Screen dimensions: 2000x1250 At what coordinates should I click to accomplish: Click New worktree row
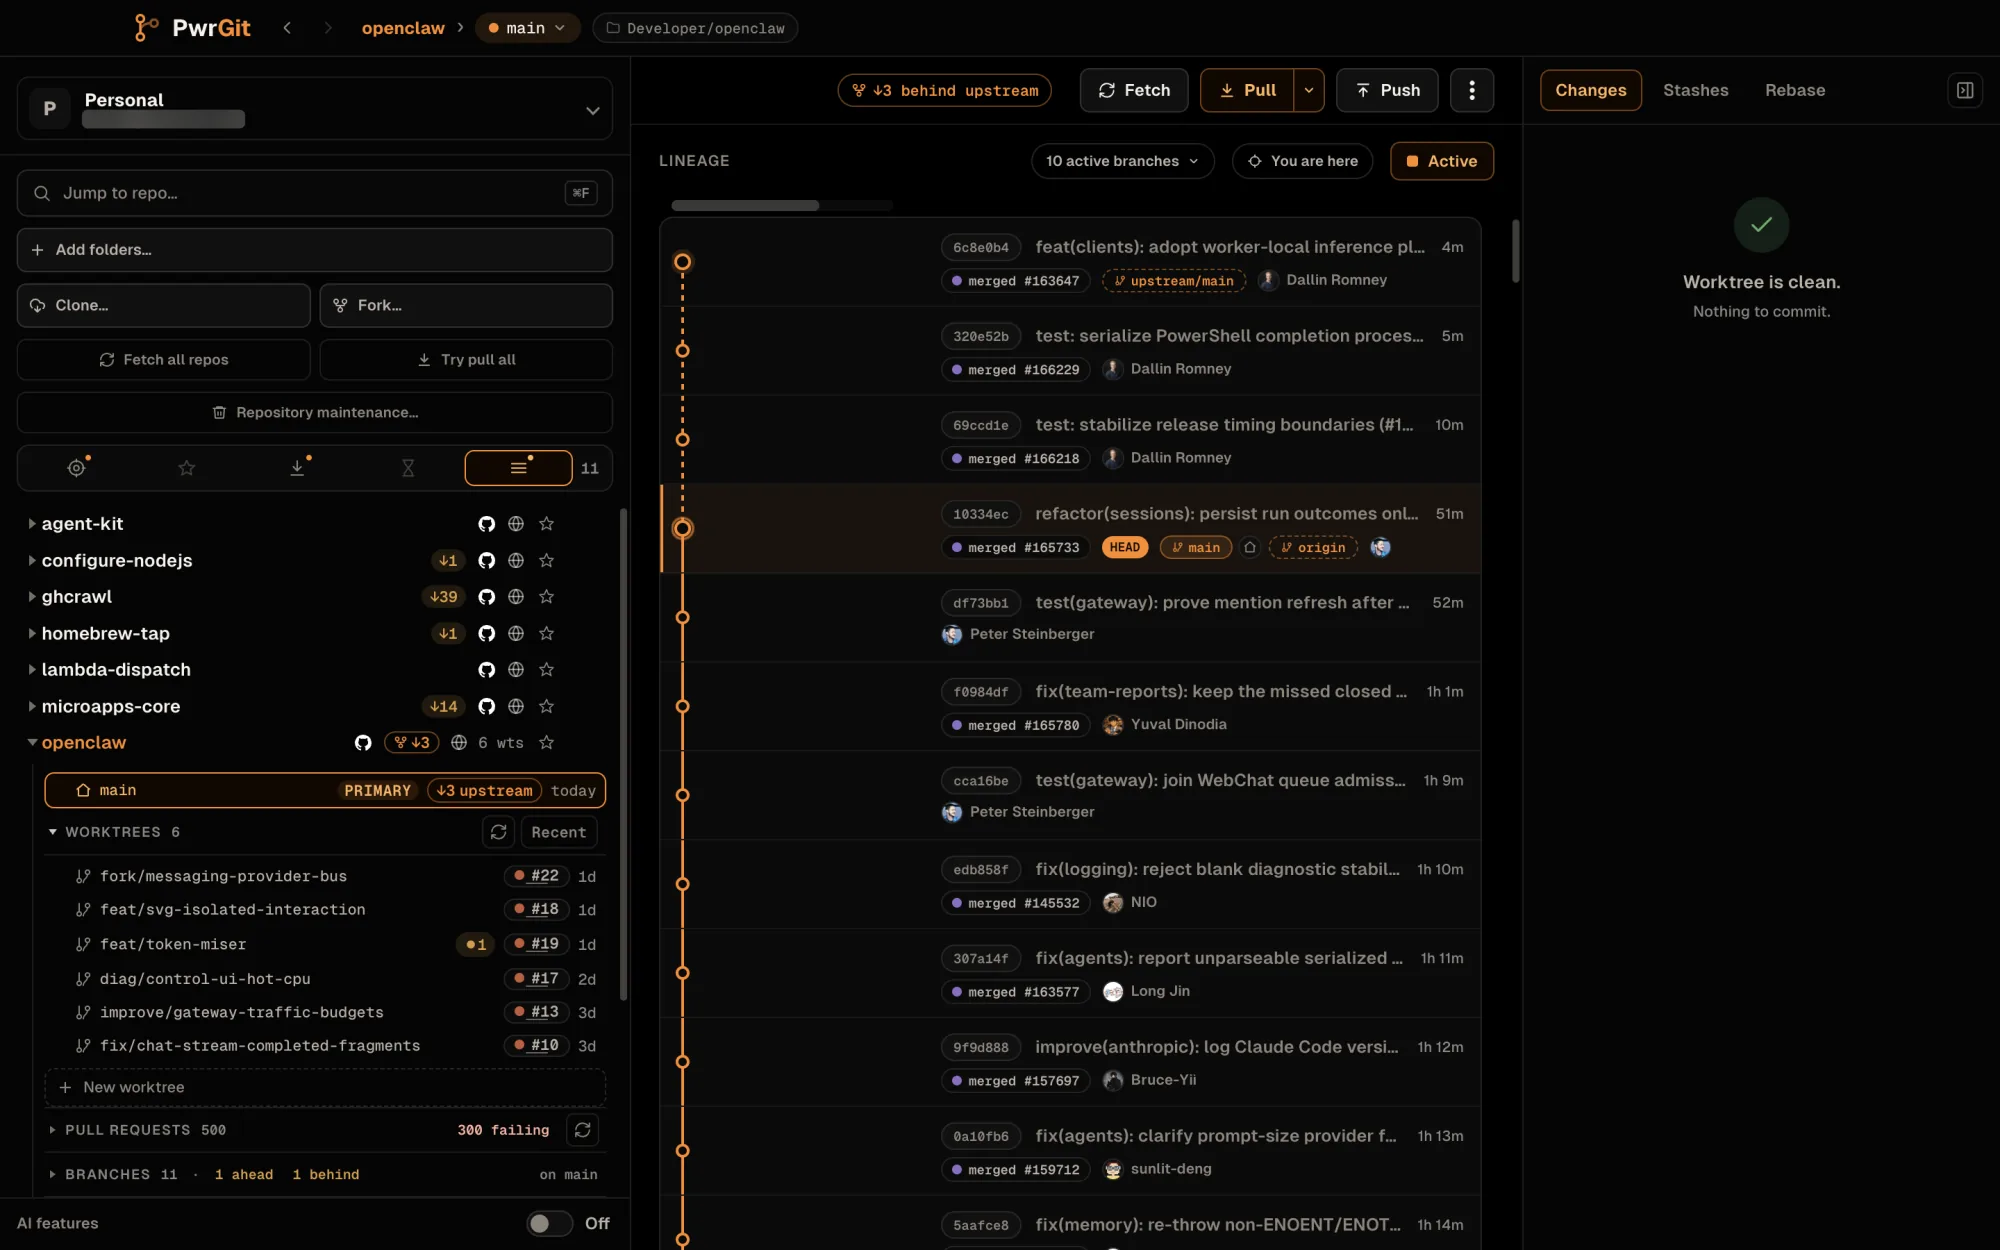[325, 1087]
